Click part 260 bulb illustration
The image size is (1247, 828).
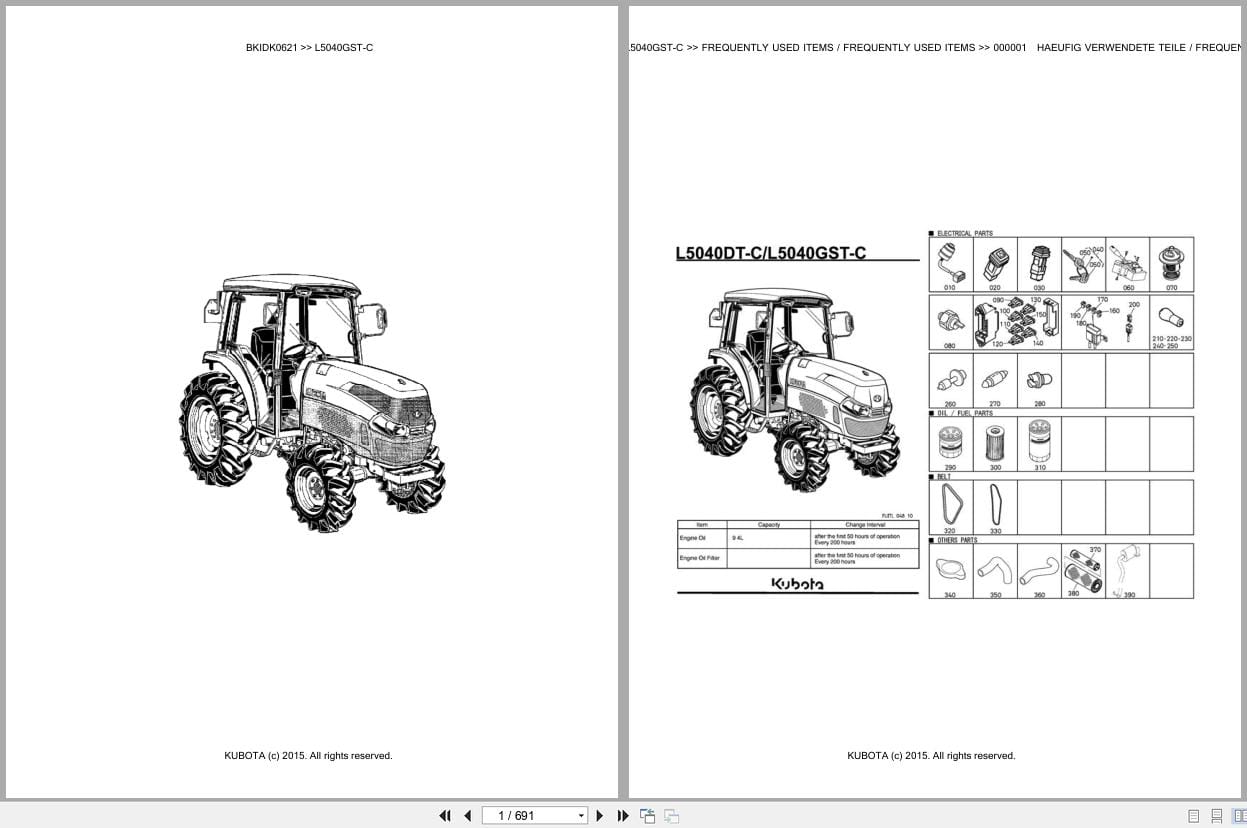[x=950, y=381]
